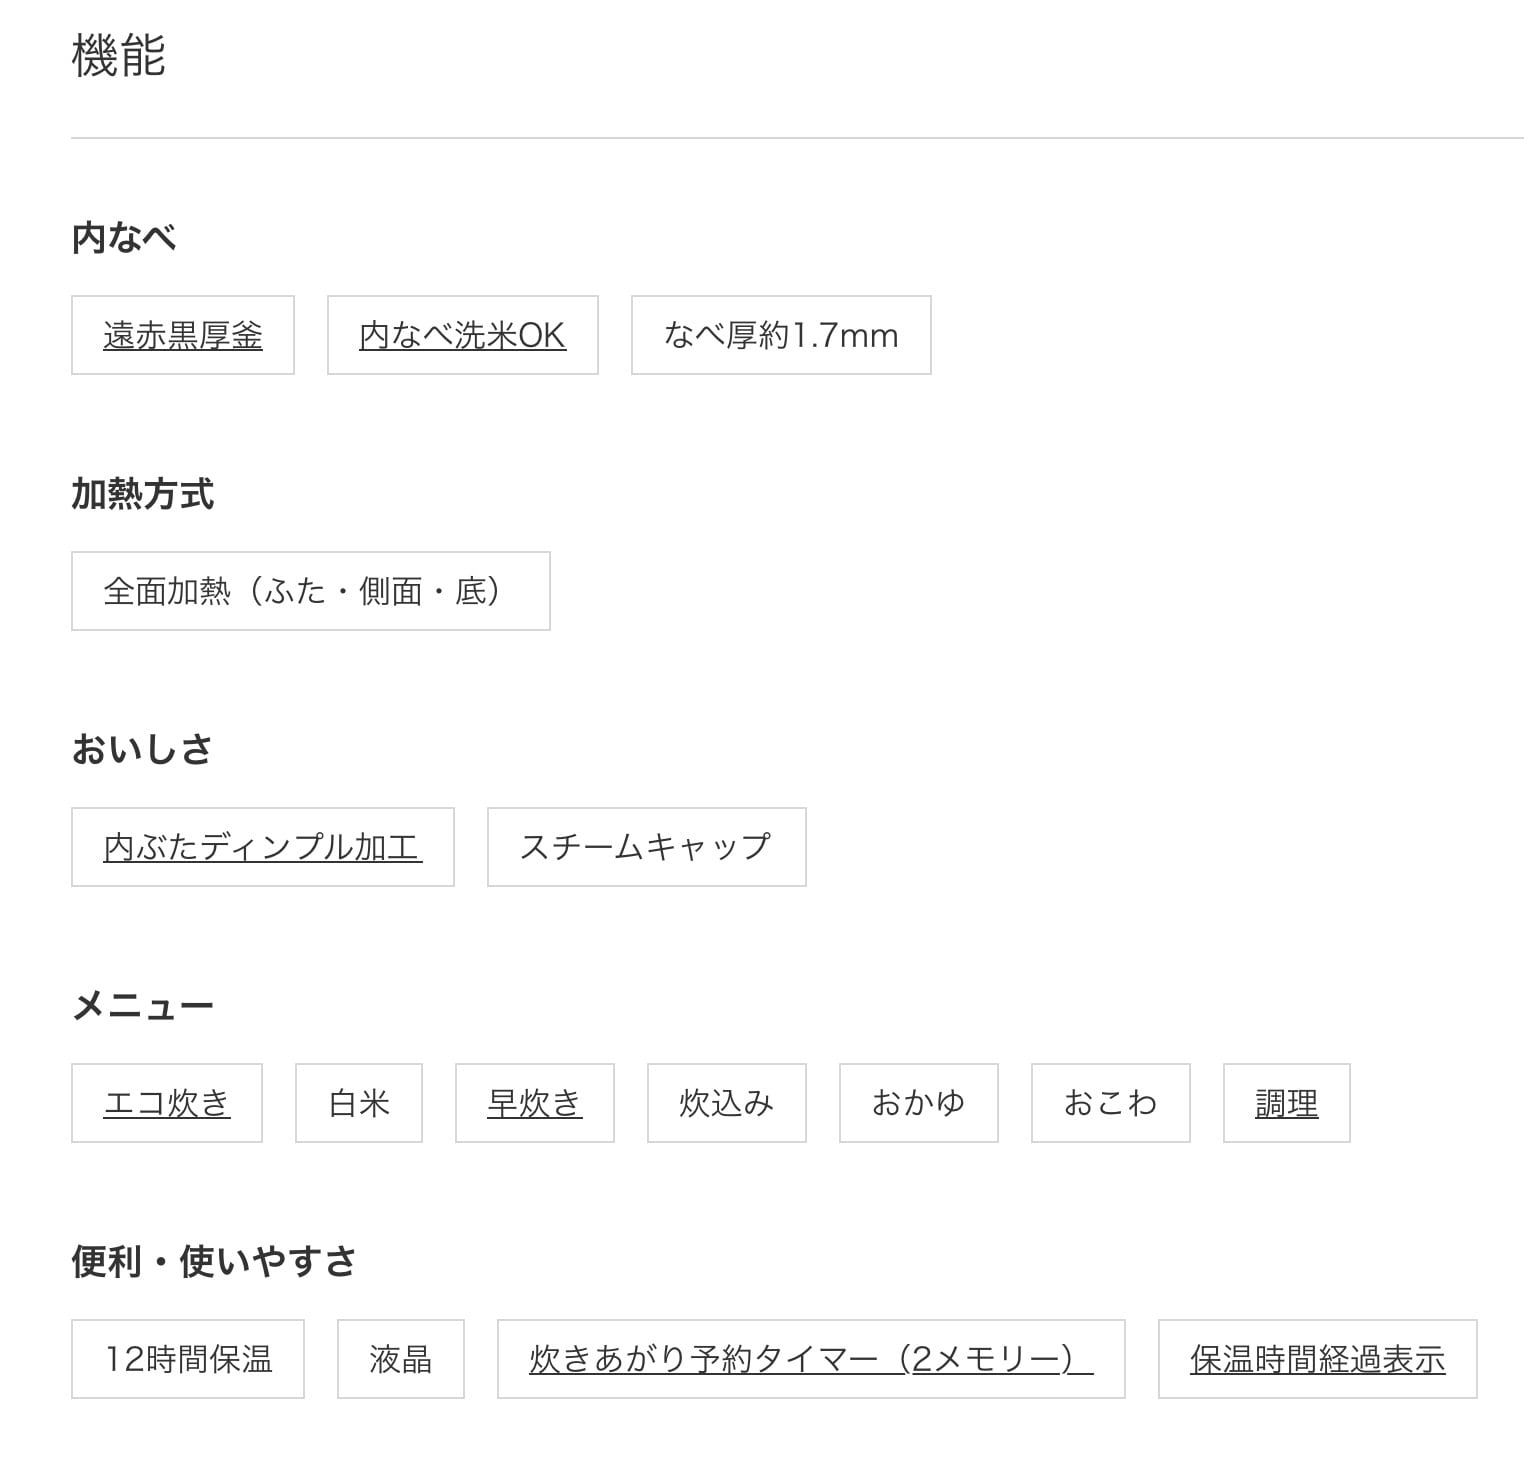Click the 便利・使いやすさ category heading
This screenshot has width=1524, height=1469.
(214, 1262)
